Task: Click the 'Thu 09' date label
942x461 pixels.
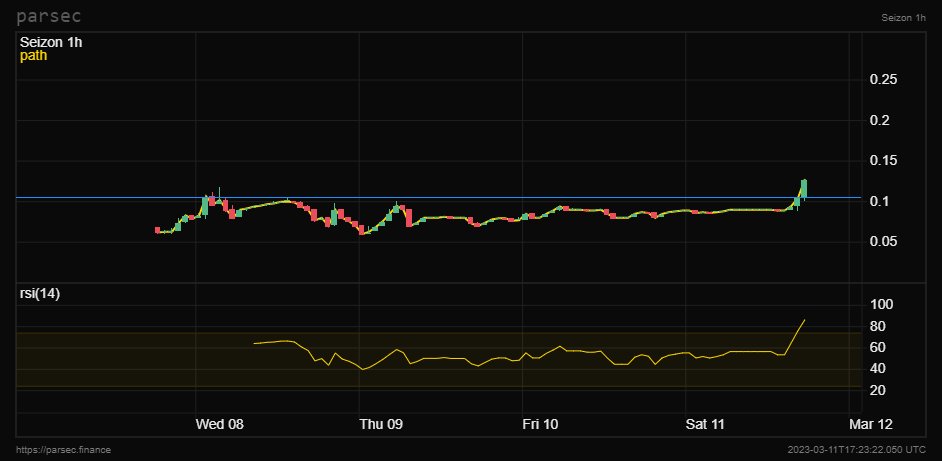Action: (381, 424)
